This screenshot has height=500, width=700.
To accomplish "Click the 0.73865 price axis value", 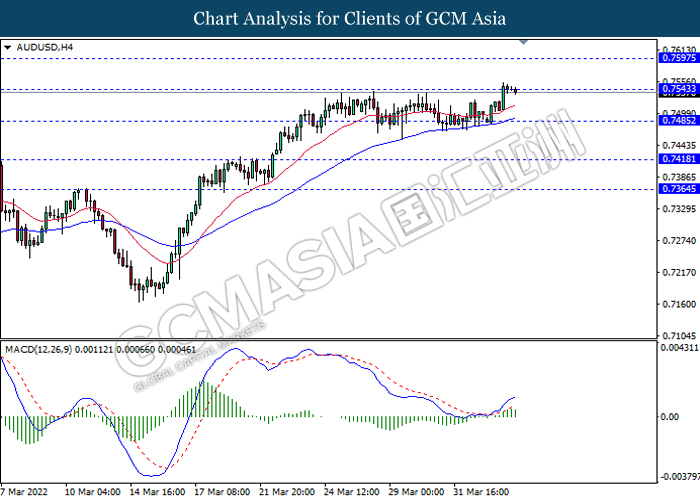I will tap(679, 177).
